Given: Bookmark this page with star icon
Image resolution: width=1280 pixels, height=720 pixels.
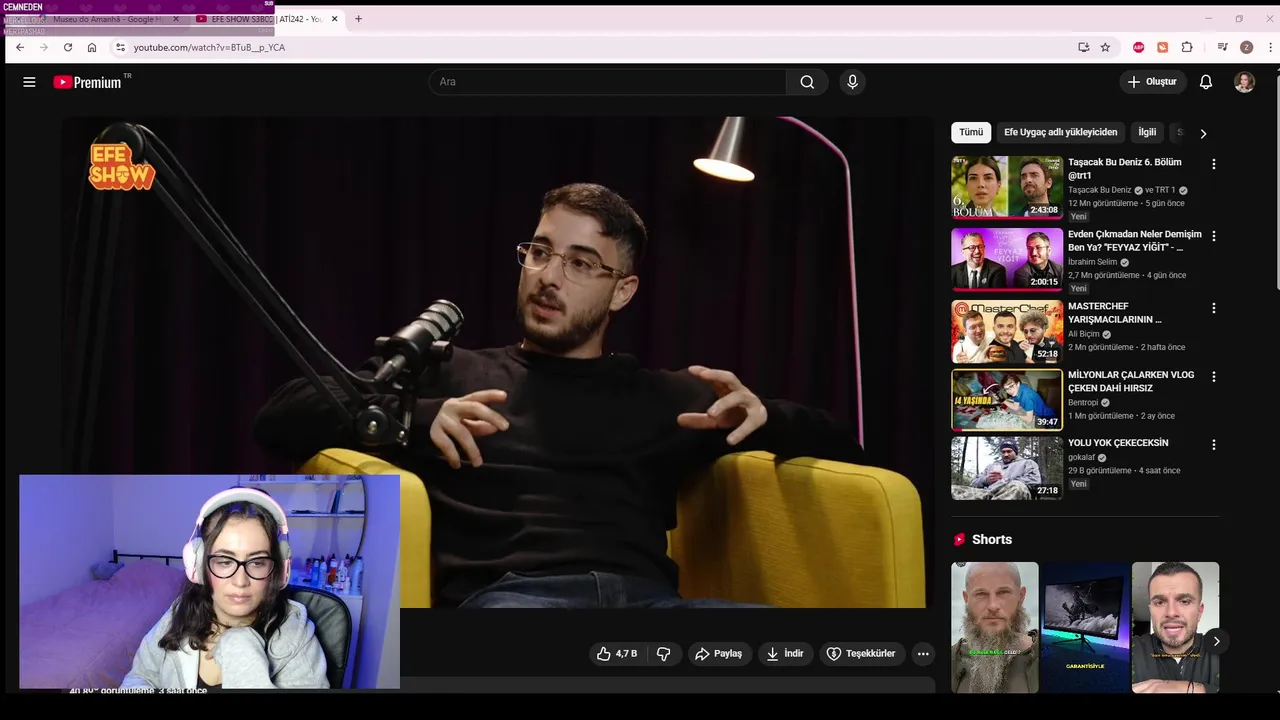Looking at the screenshot, I should pos(1105,47).
